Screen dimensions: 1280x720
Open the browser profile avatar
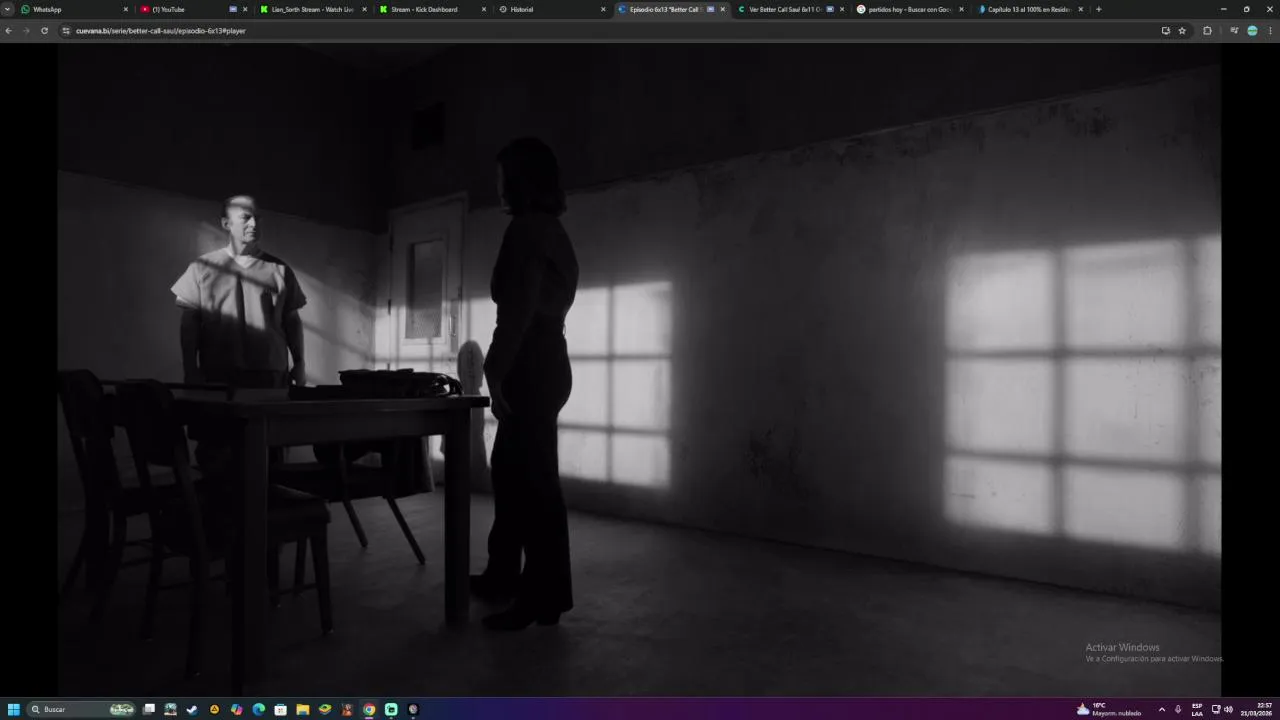coord(1252,31)
